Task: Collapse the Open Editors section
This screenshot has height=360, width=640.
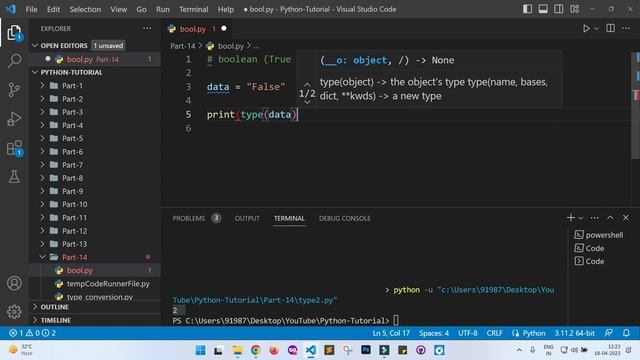Action: point(64,46)
